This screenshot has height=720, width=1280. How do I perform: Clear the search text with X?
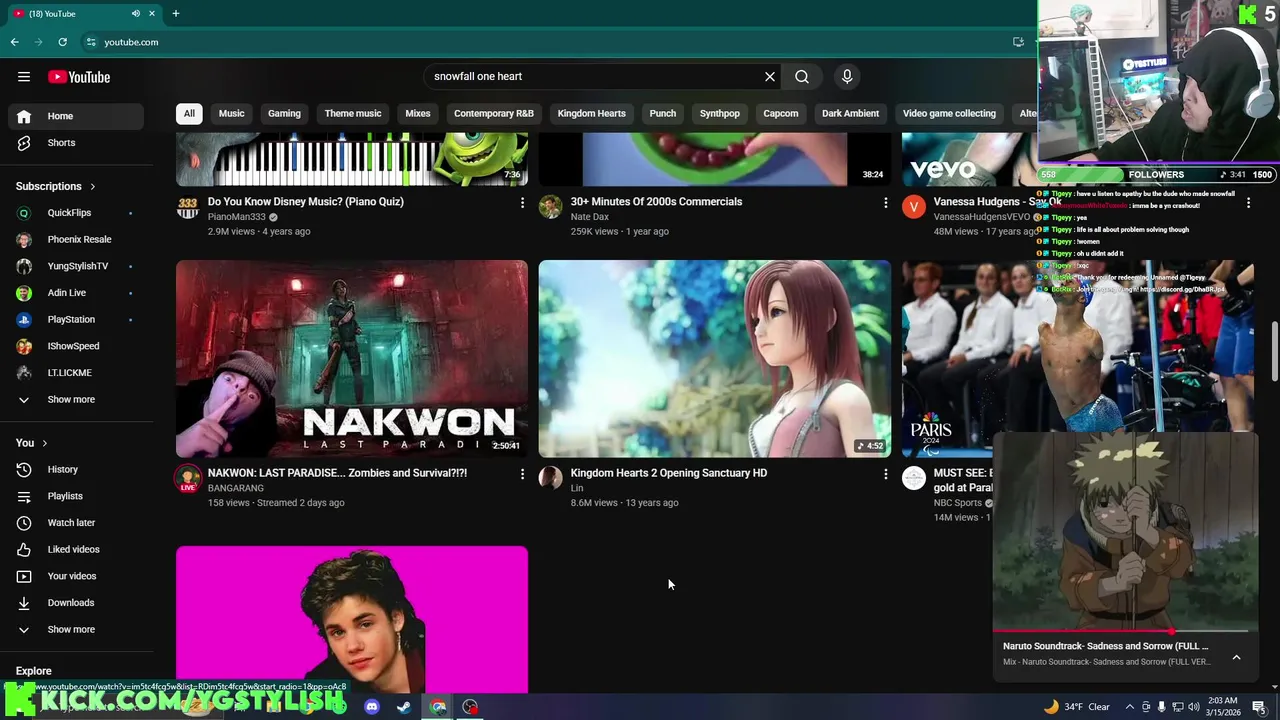pos(770,77)
